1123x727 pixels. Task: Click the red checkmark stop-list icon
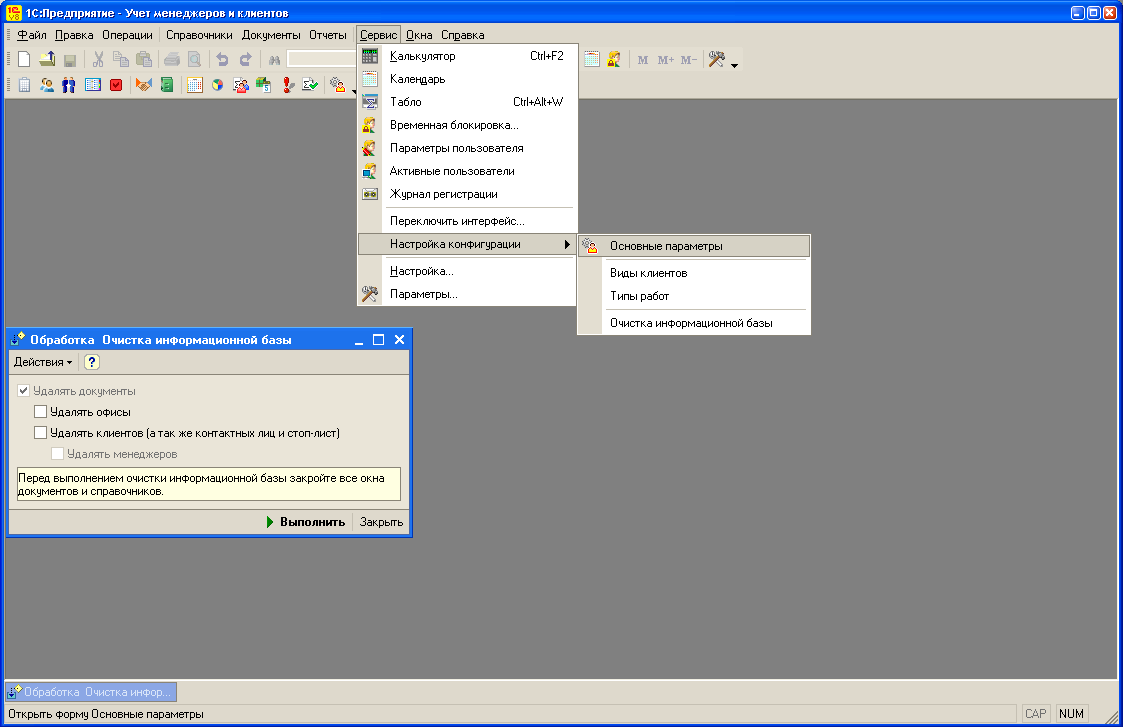pyautogui.click(x=116, y=85)
